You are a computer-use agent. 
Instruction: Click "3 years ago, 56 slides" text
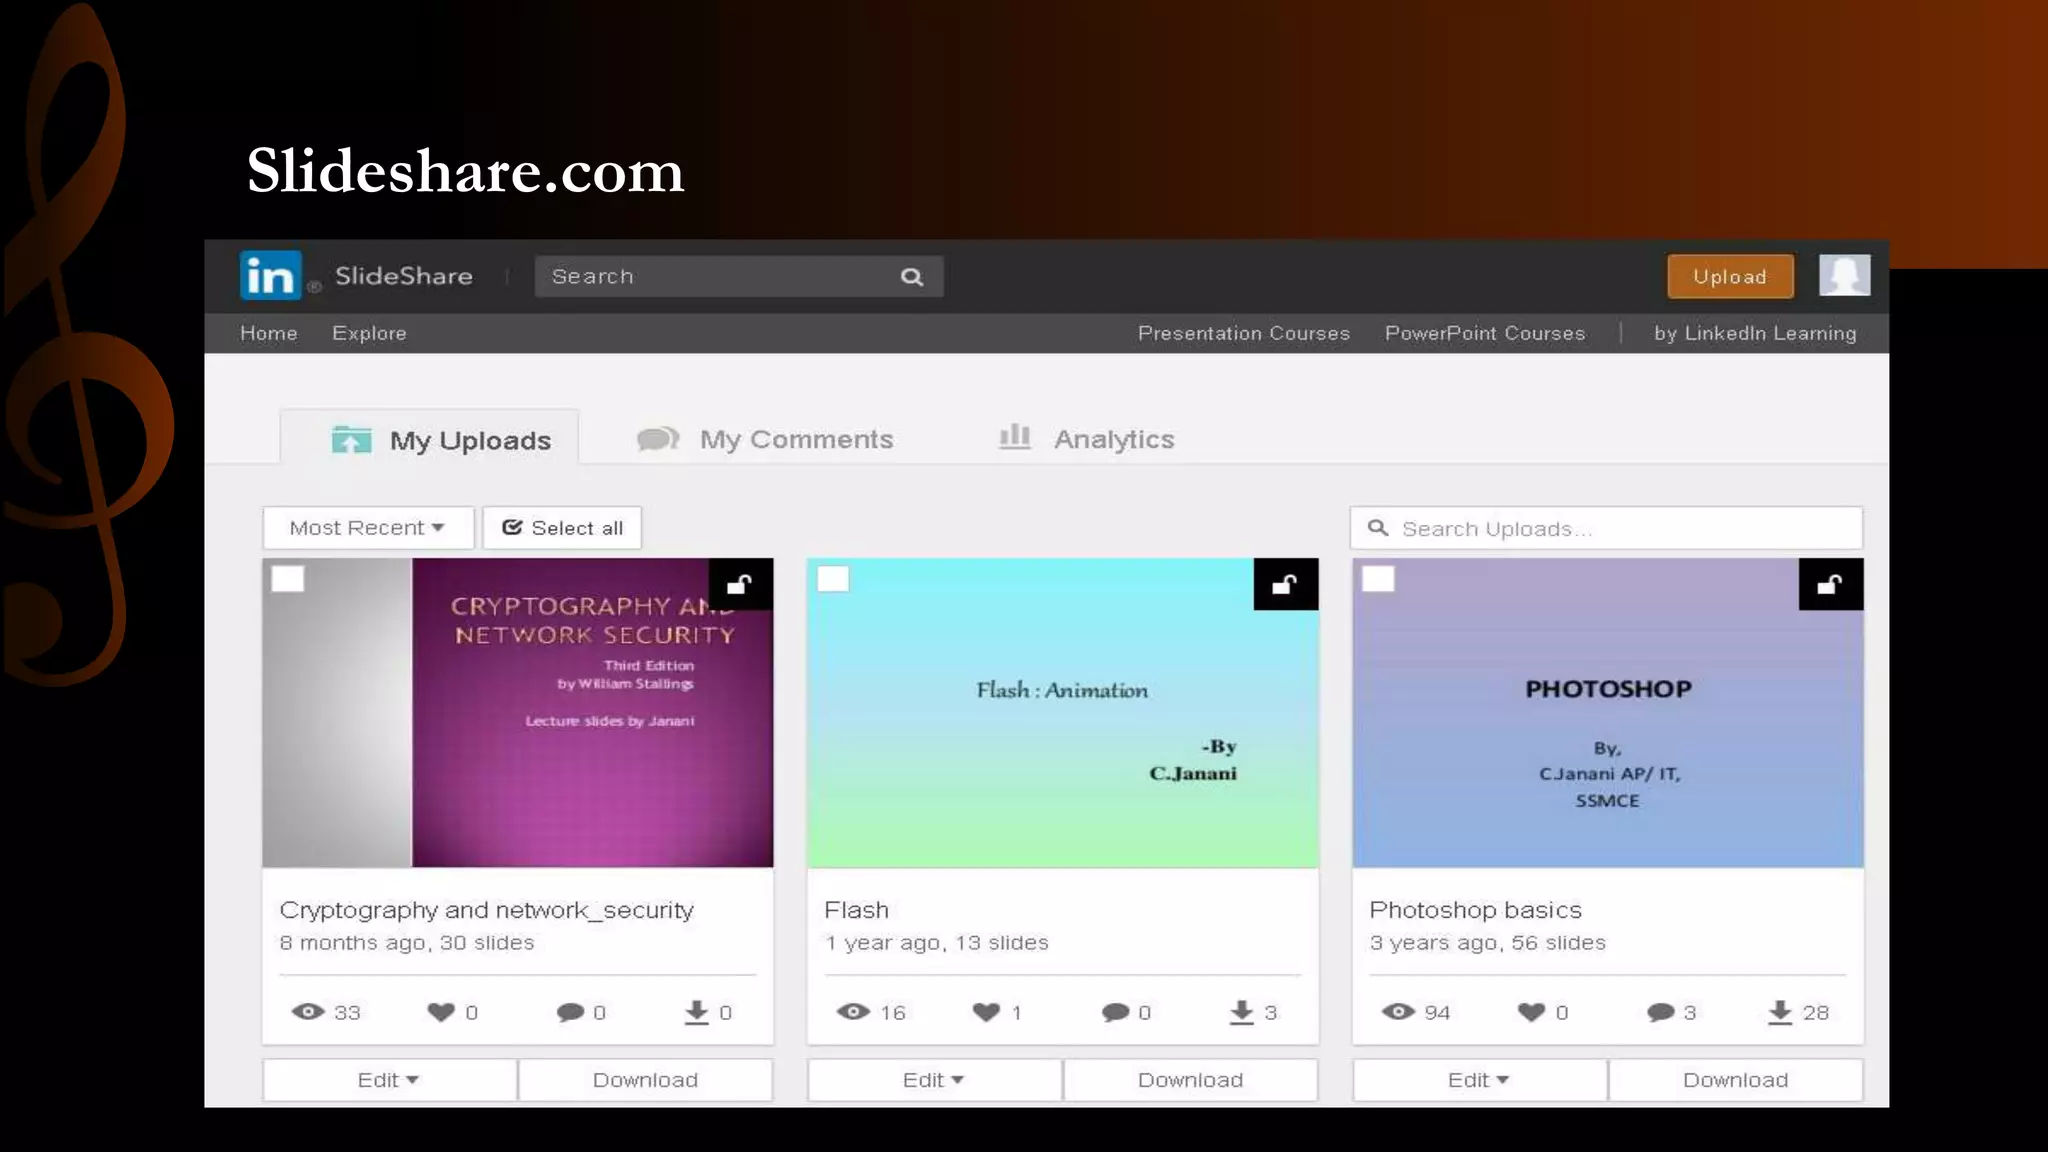(x=1487, y=942)
